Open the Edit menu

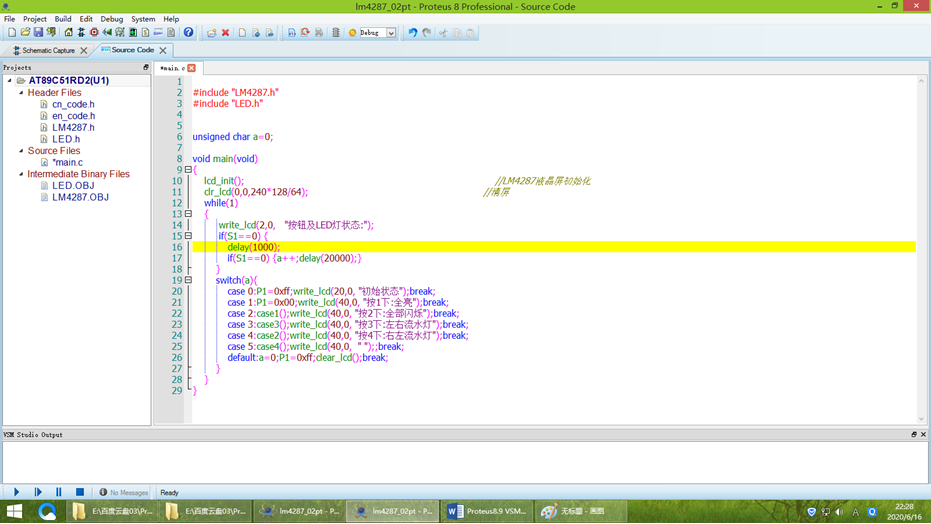[86, 19]
